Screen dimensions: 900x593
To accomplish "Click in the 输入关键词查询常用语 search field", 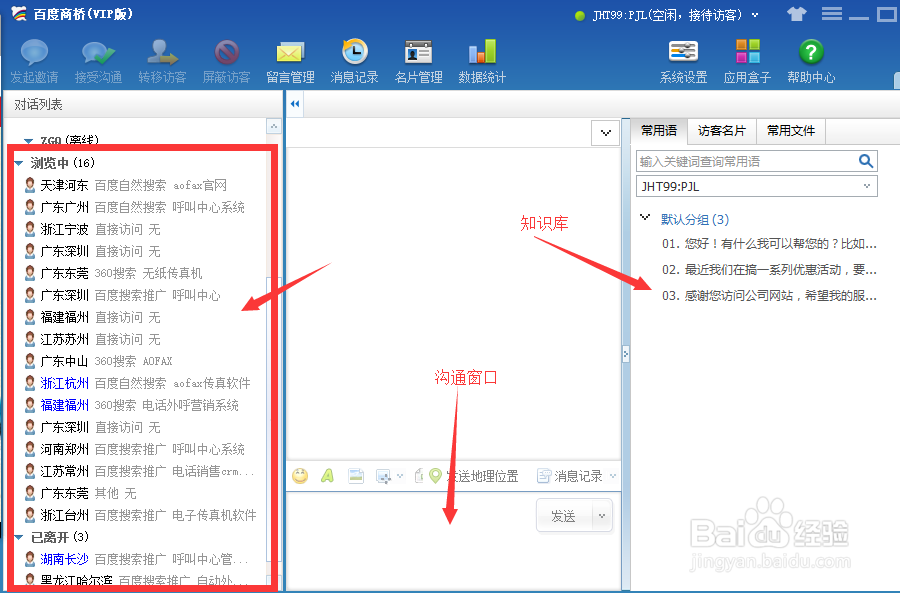I will 746,161.
